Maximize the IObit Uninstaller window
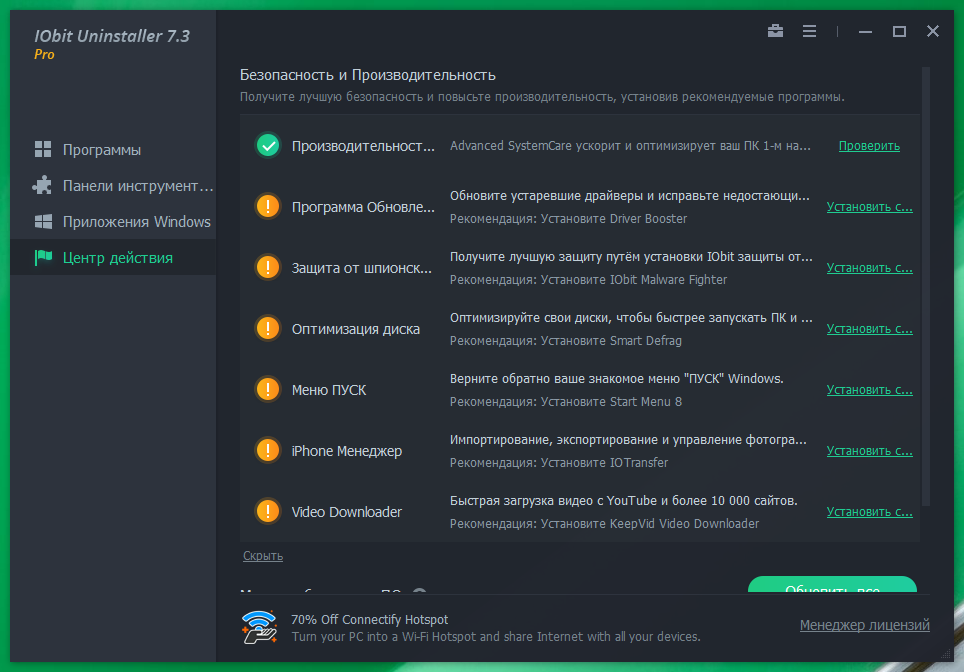The width and height of the screenshot is (964, 672). click(899, 31)
